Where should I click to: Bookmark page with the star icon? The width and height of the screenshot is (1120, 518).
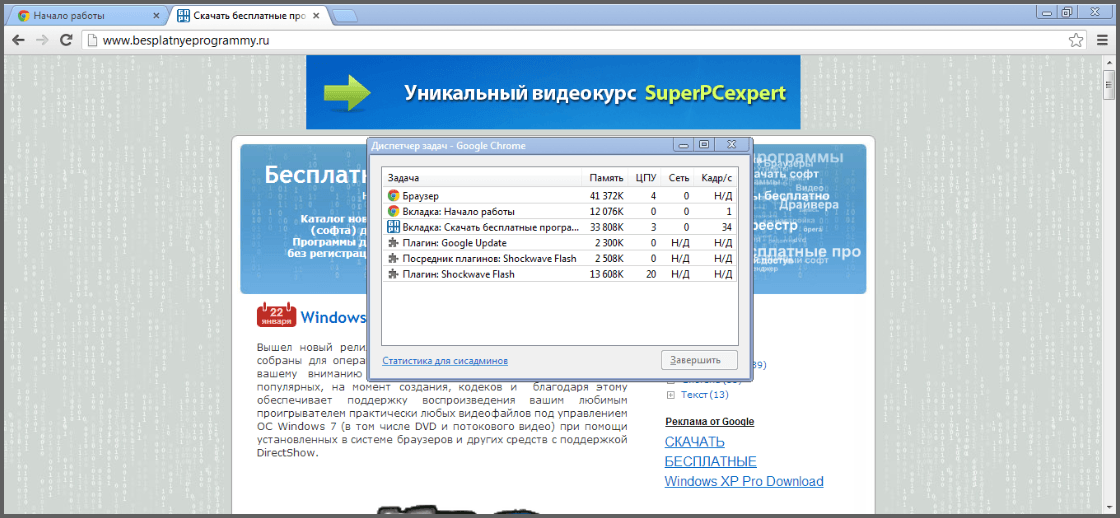tap(1076, 41)
